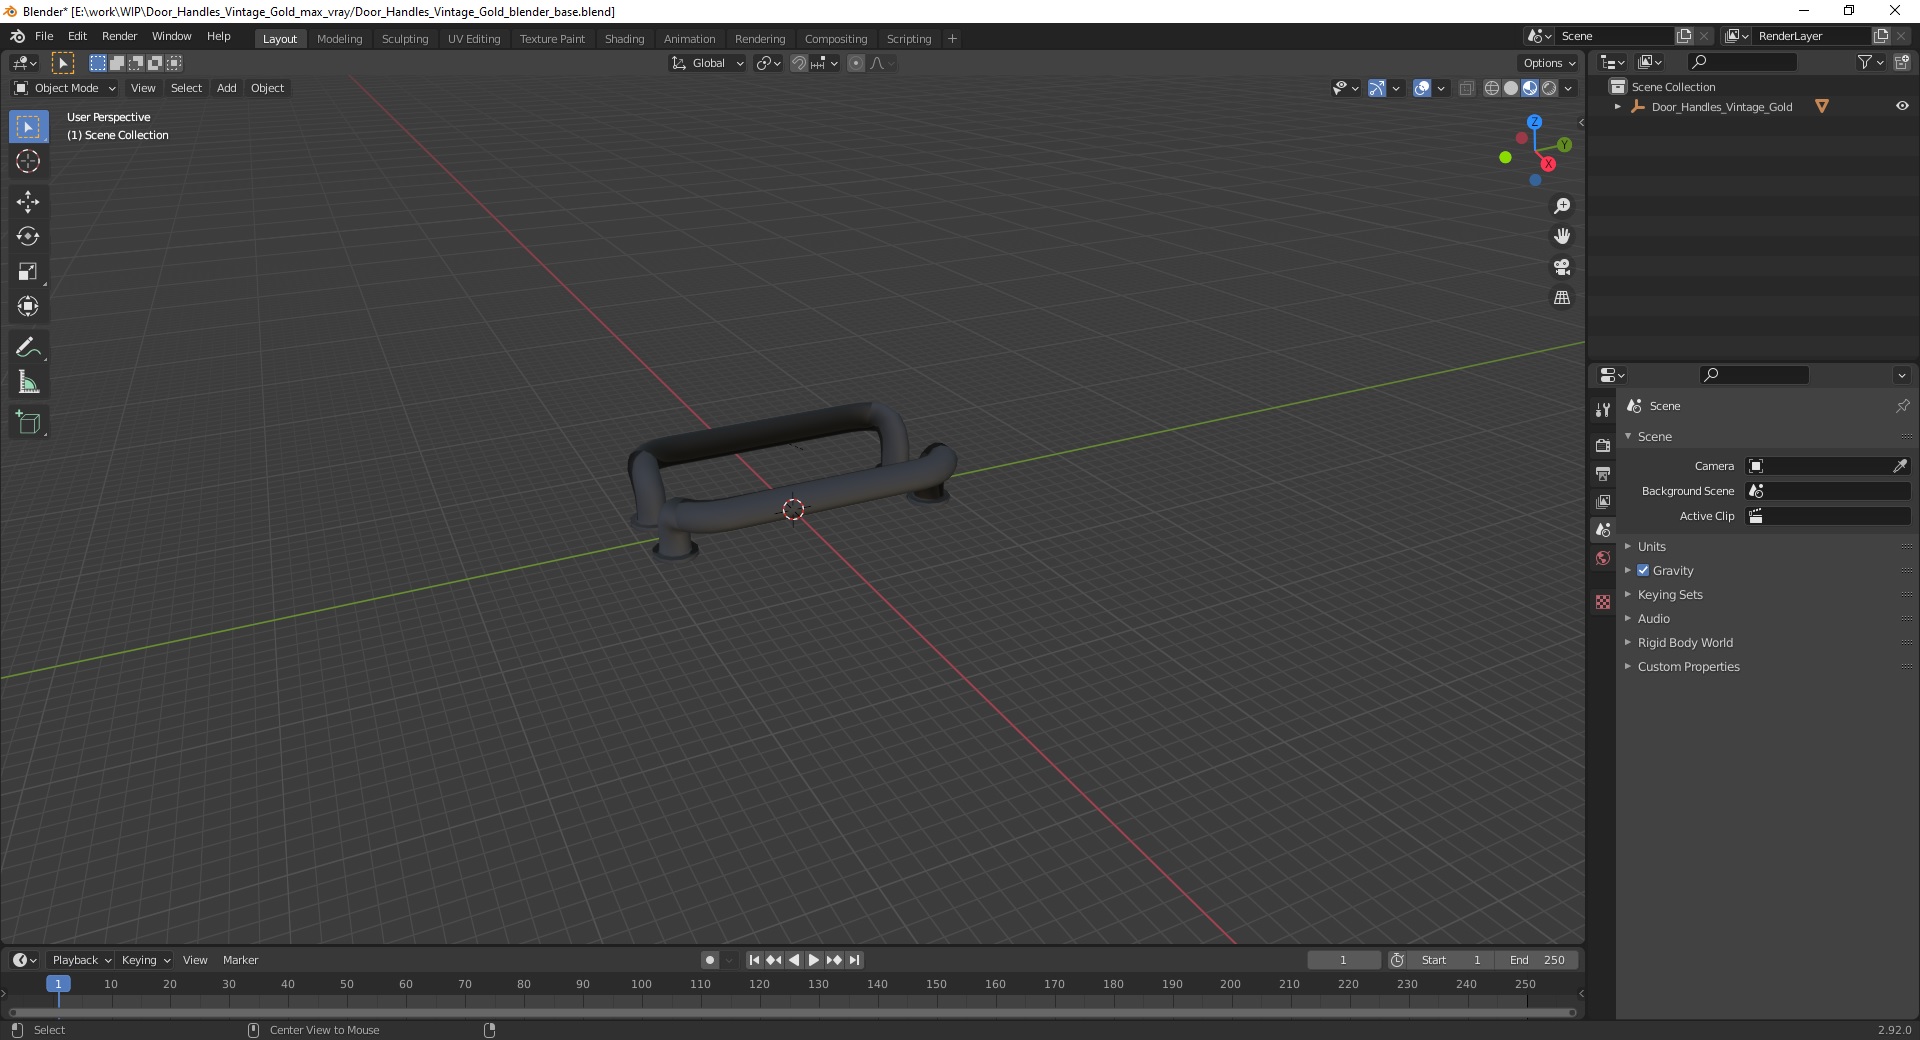Open the File menu
The width and height of the screenshot is (1920, 1040).
pyautogui.click(x=44, y=36)
